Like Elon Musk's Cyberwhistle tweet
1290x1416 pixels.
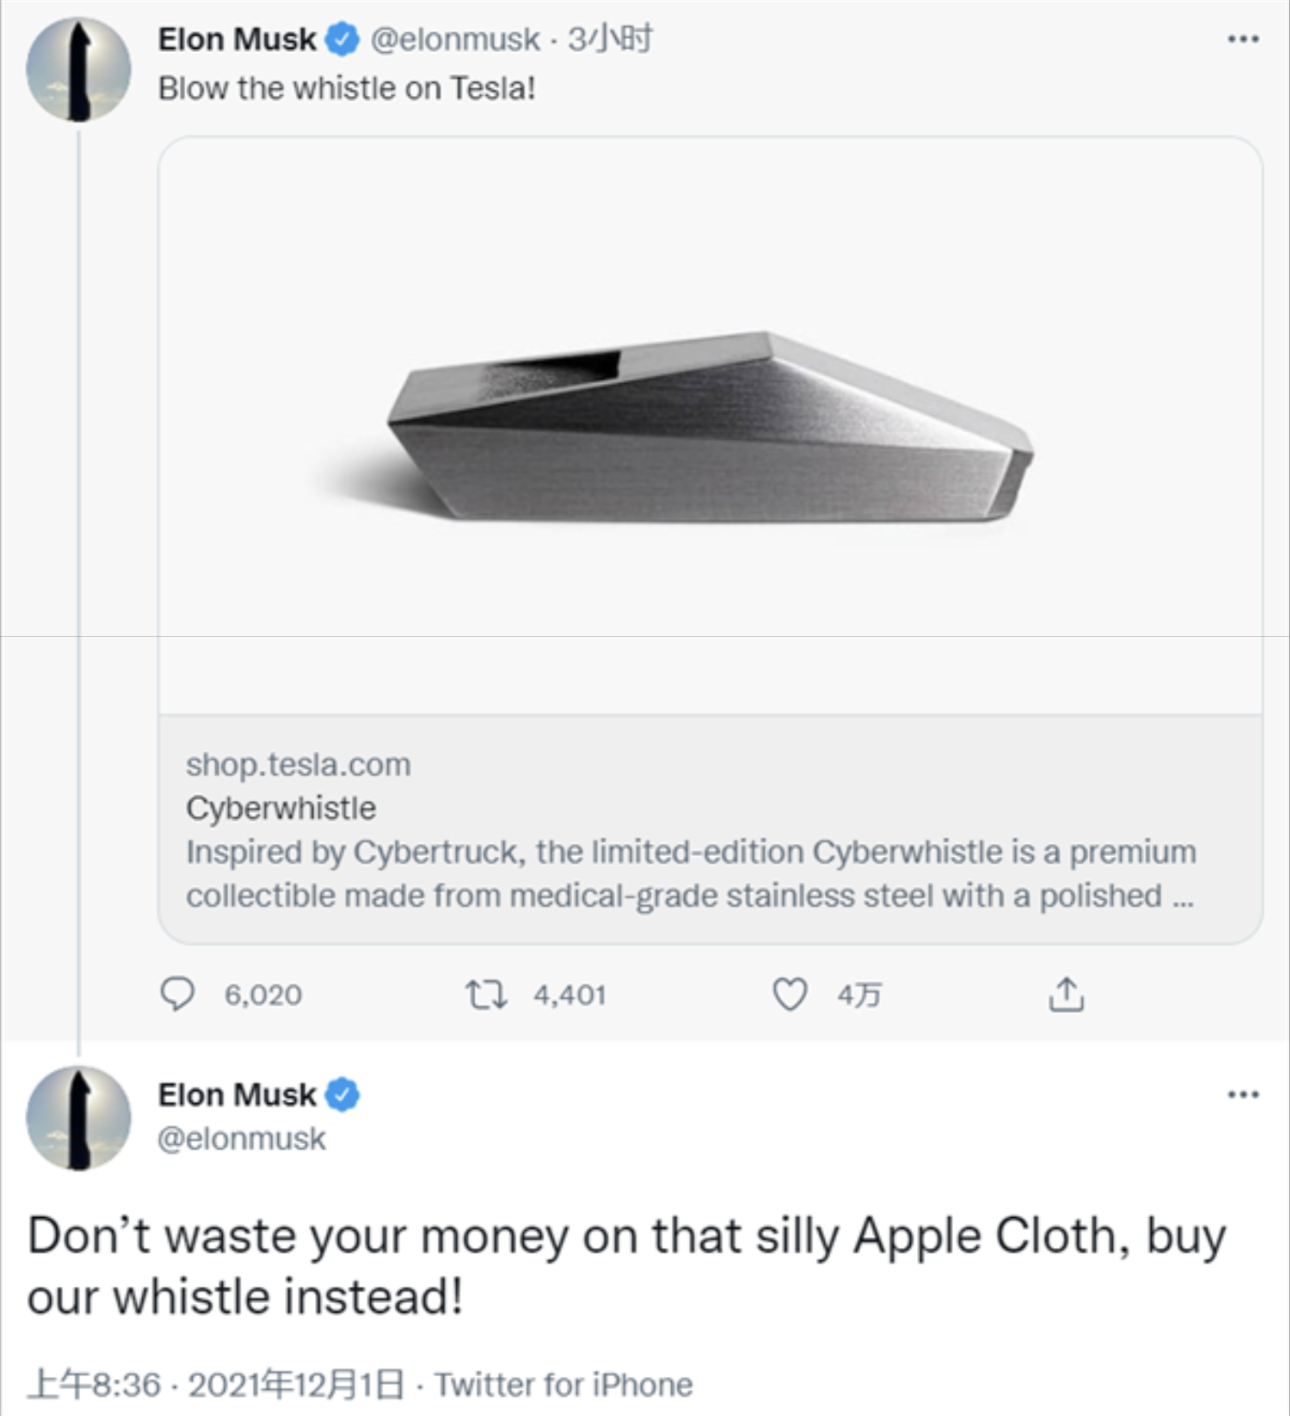pos(790,995)
